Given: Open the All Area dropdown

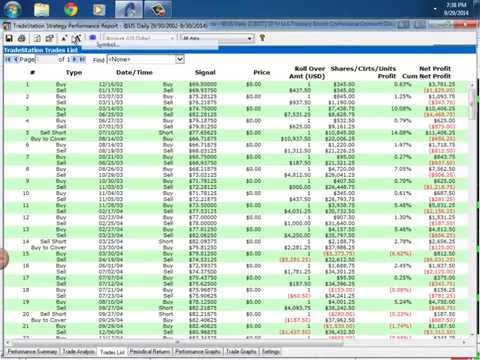Looking at the screenshot, I should point(217,38).
